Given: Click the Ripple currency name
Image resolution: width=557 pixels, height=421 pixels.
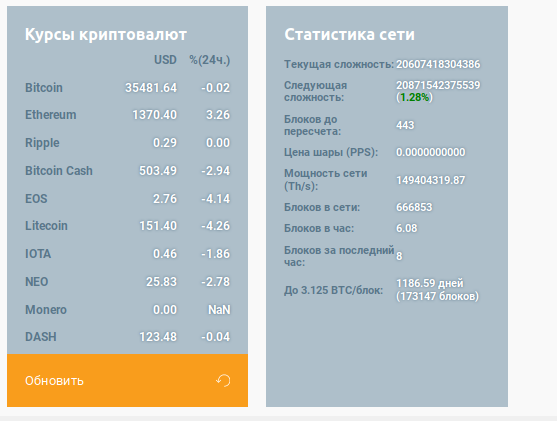Looking at the screenshot, I should click(42, 143).
